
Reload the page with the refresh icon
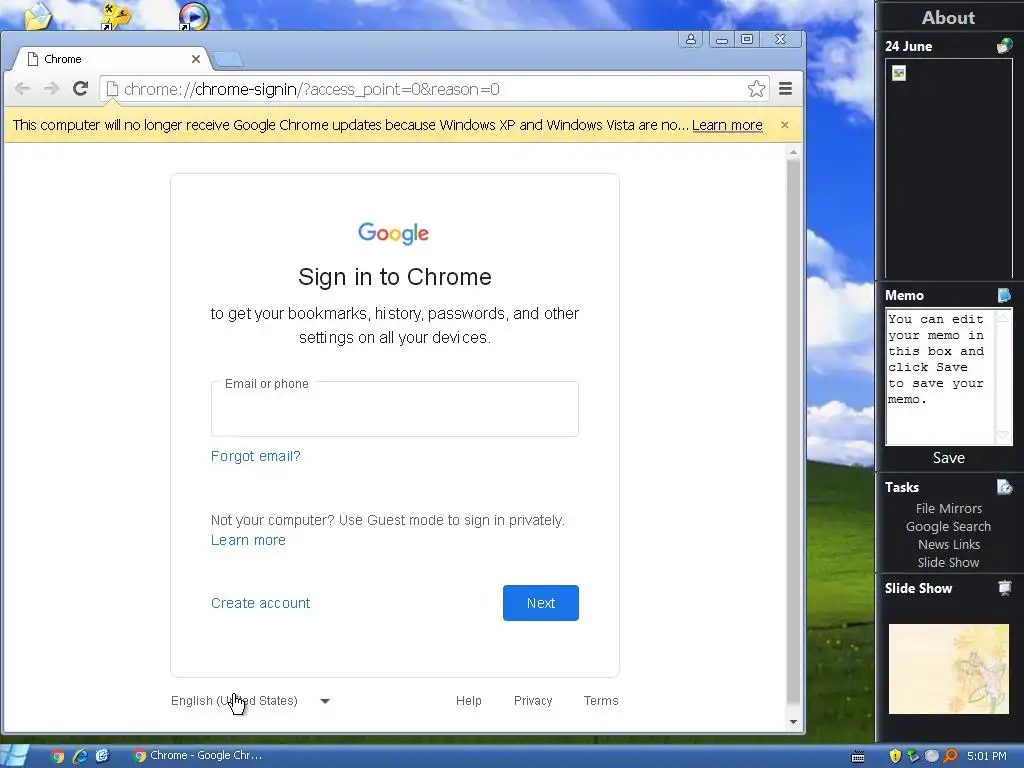(x=80, y=88)
